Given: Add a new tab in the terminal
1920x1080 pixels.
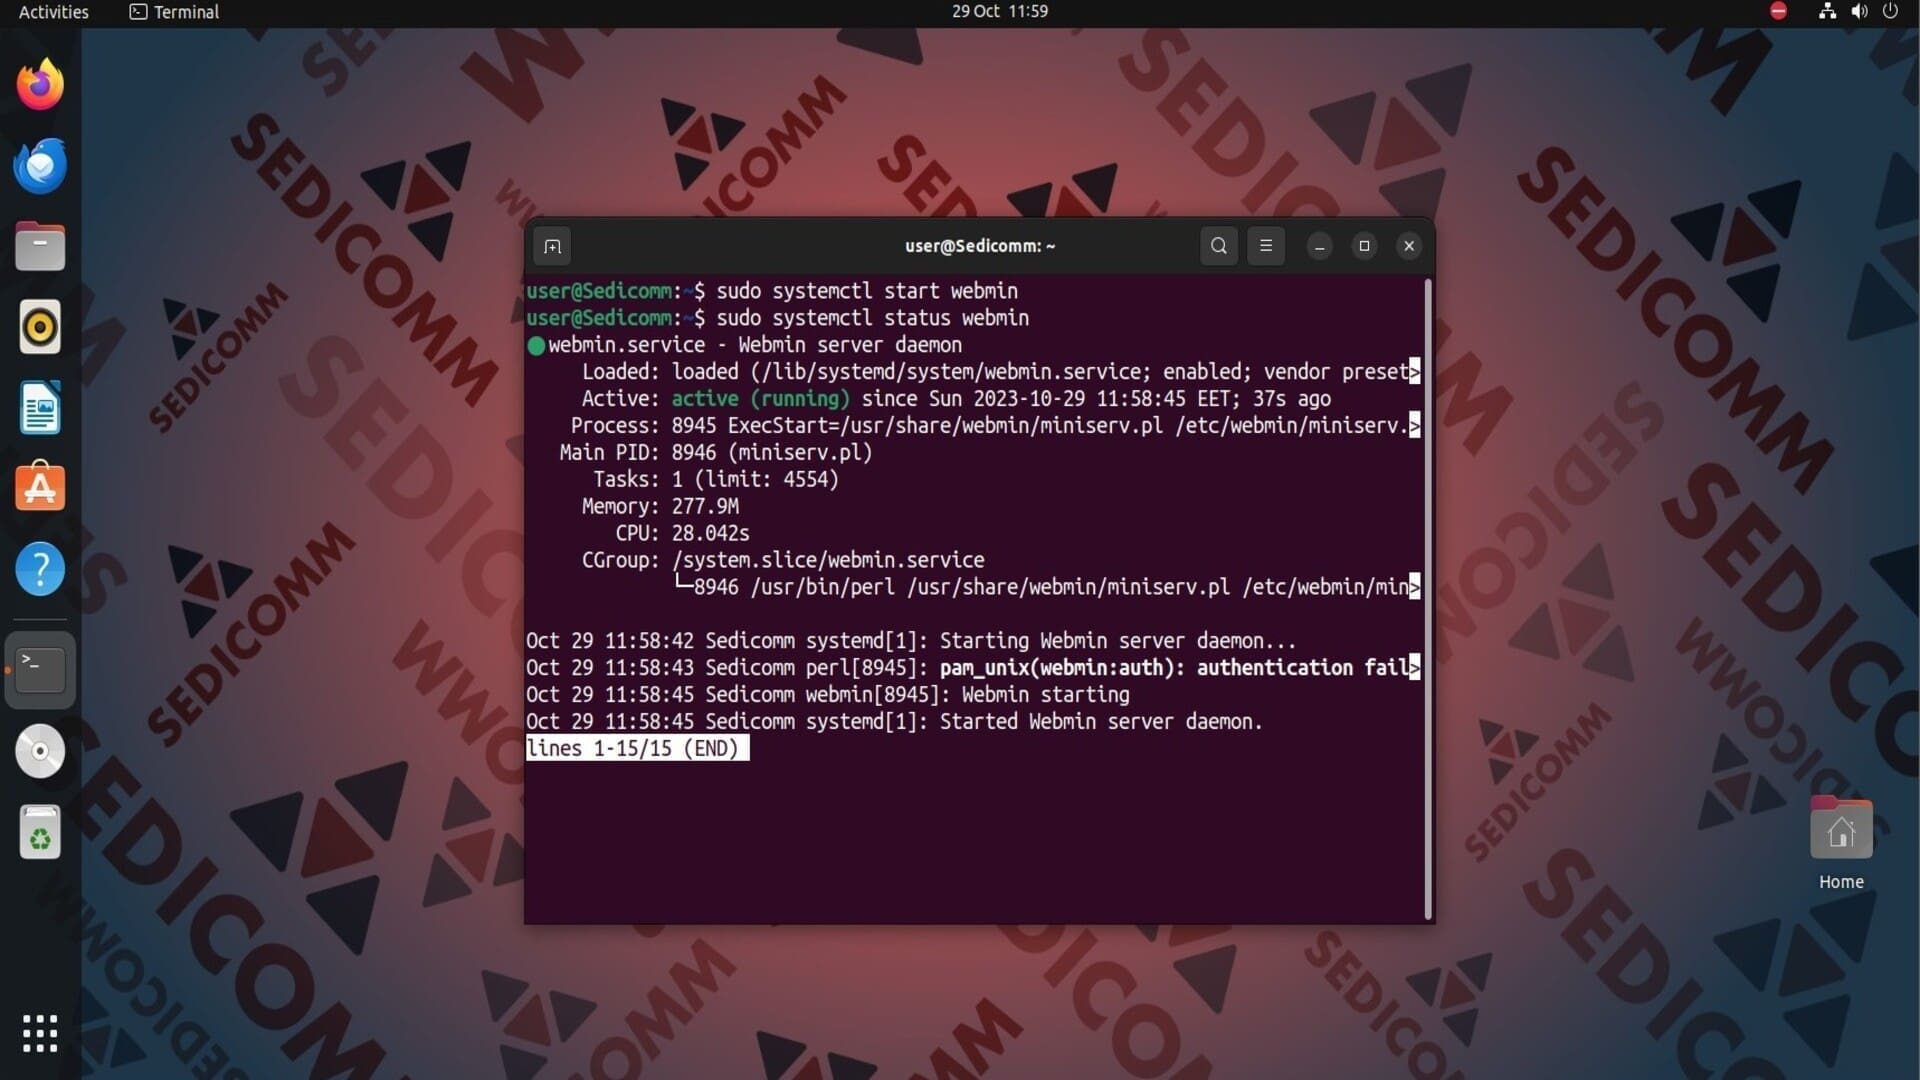Looking at the screenshot, I should click(x=552, y=246).
